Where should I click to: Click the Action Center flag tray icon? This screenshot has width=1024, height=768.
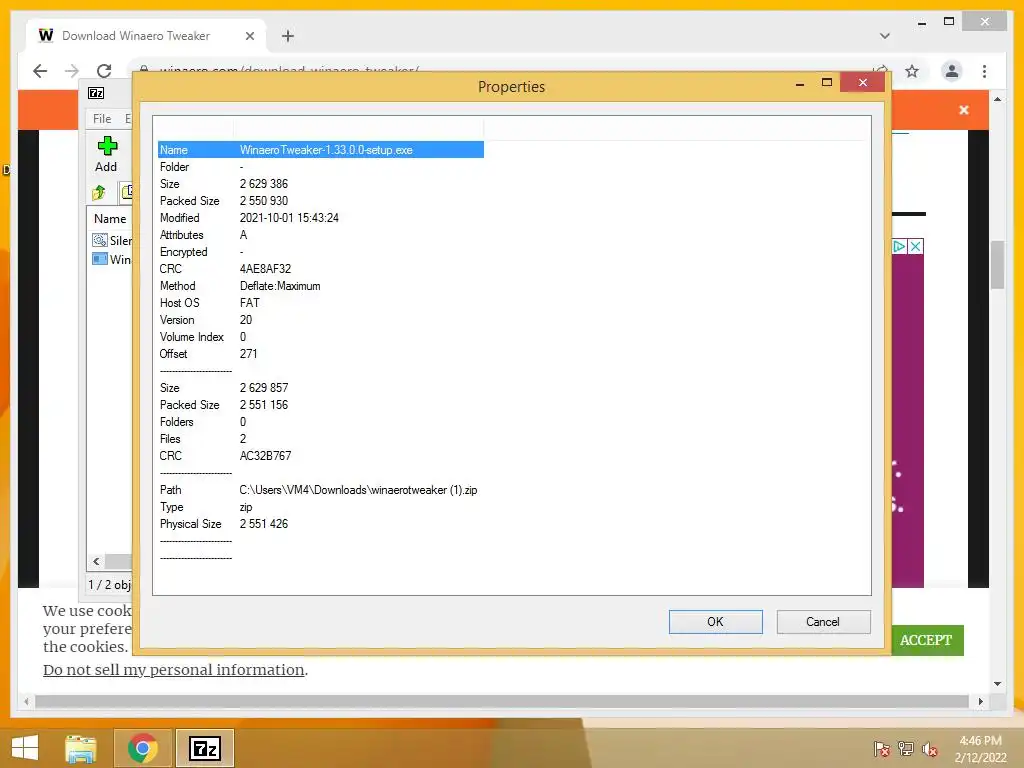pyautogui.click(x=882, y=749)
